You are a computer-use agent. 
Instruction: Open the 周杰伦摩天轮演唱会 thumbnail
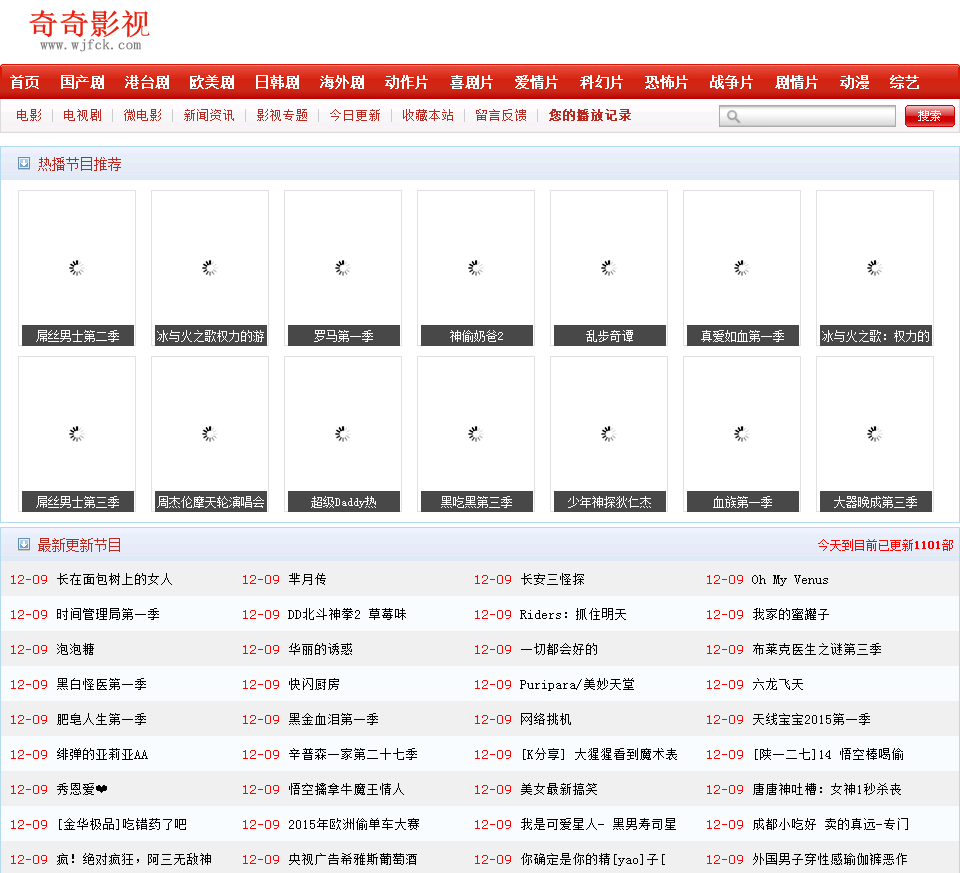click(x=210, y=435)
